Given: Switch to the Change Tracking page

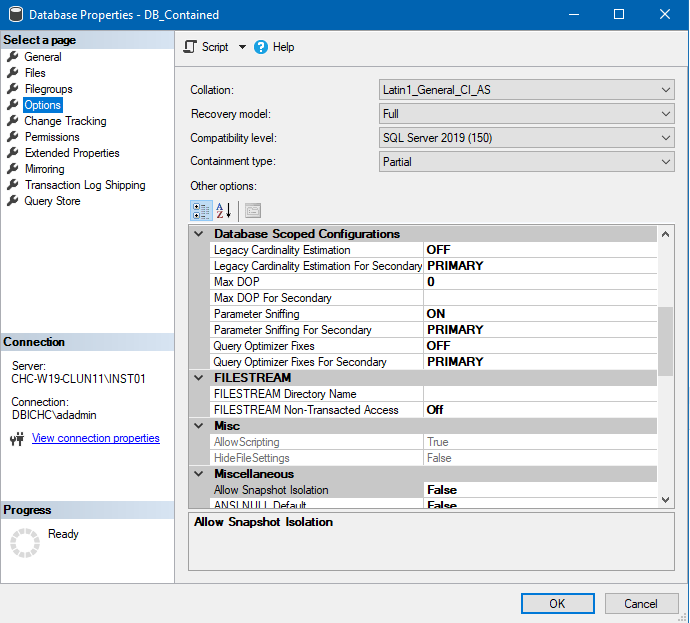Looking at the screenshot, I should [x=65, y=121].
